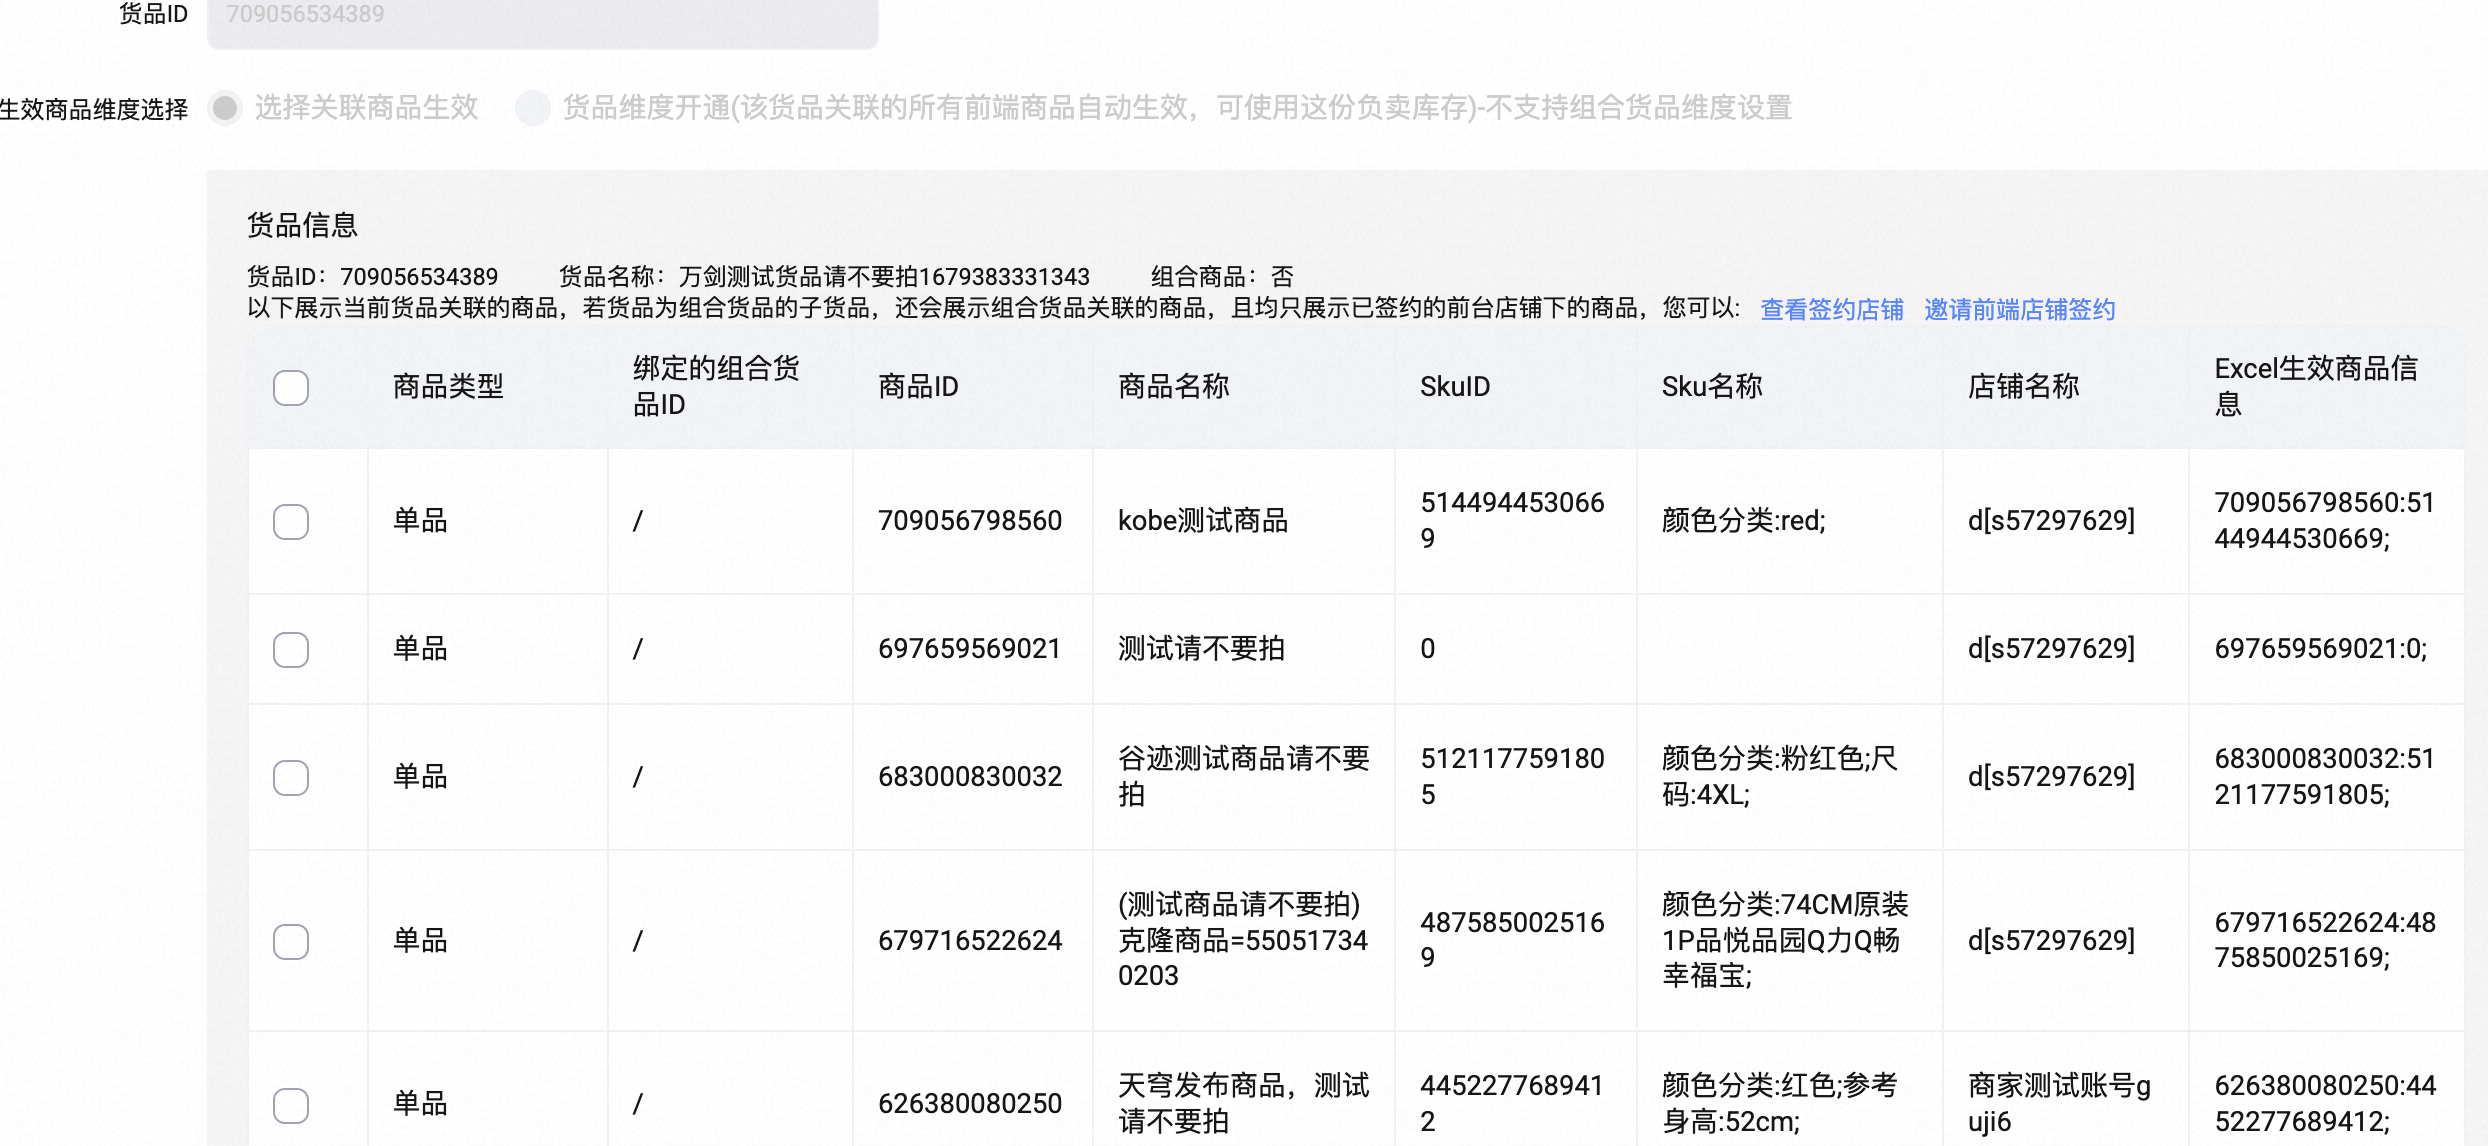Click Sku name 颜色分类:粉红色;尺码:4XL;
This screenshot has width=2488, height=1146.
pos(1779,776)
